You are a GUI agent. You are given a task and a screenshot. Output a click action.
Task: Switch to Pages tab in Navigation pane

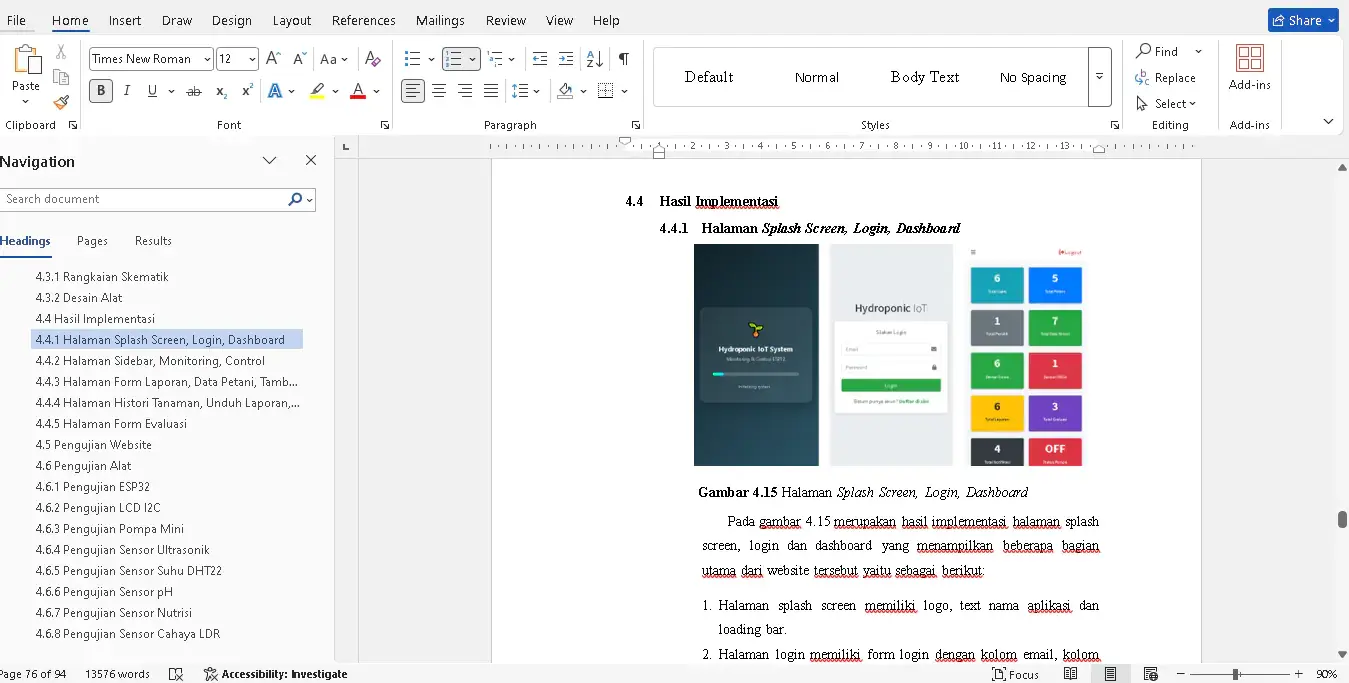click(x=92, y=241)
